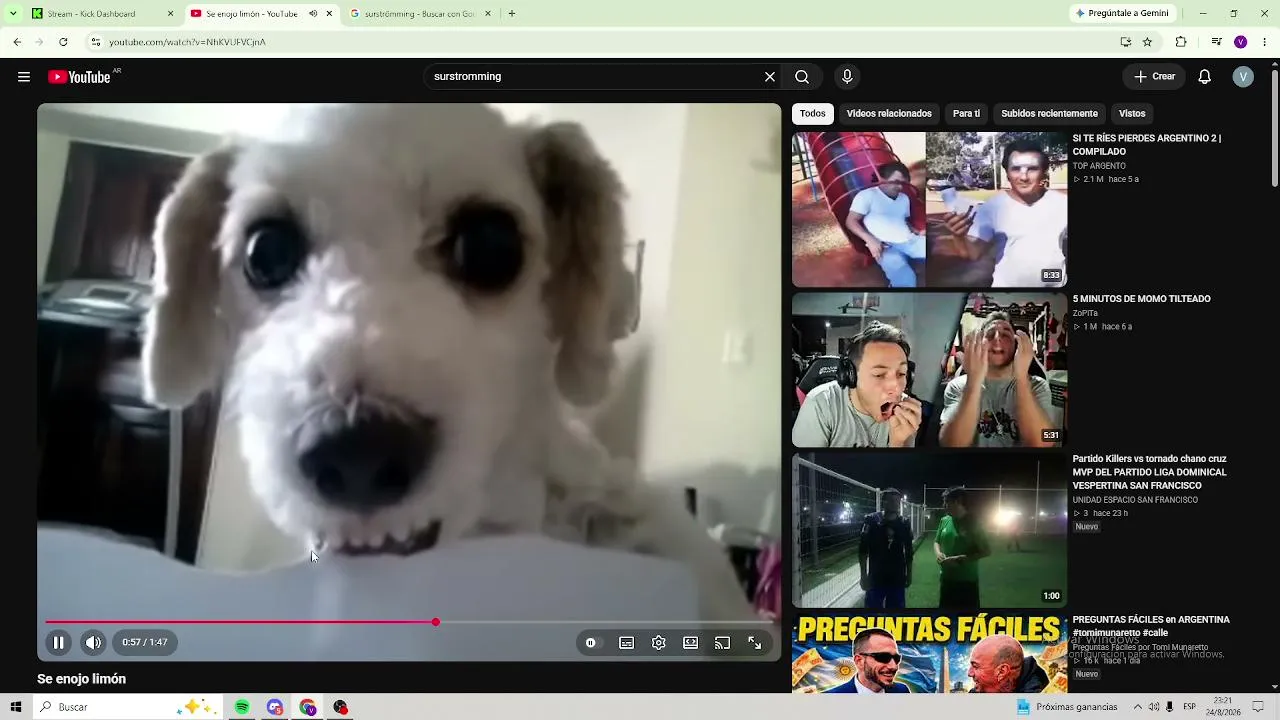Open Partido Killers vs tornado chano cruz title
The height and width of the screenshot is (720, 1280).
click(1150, 472)
